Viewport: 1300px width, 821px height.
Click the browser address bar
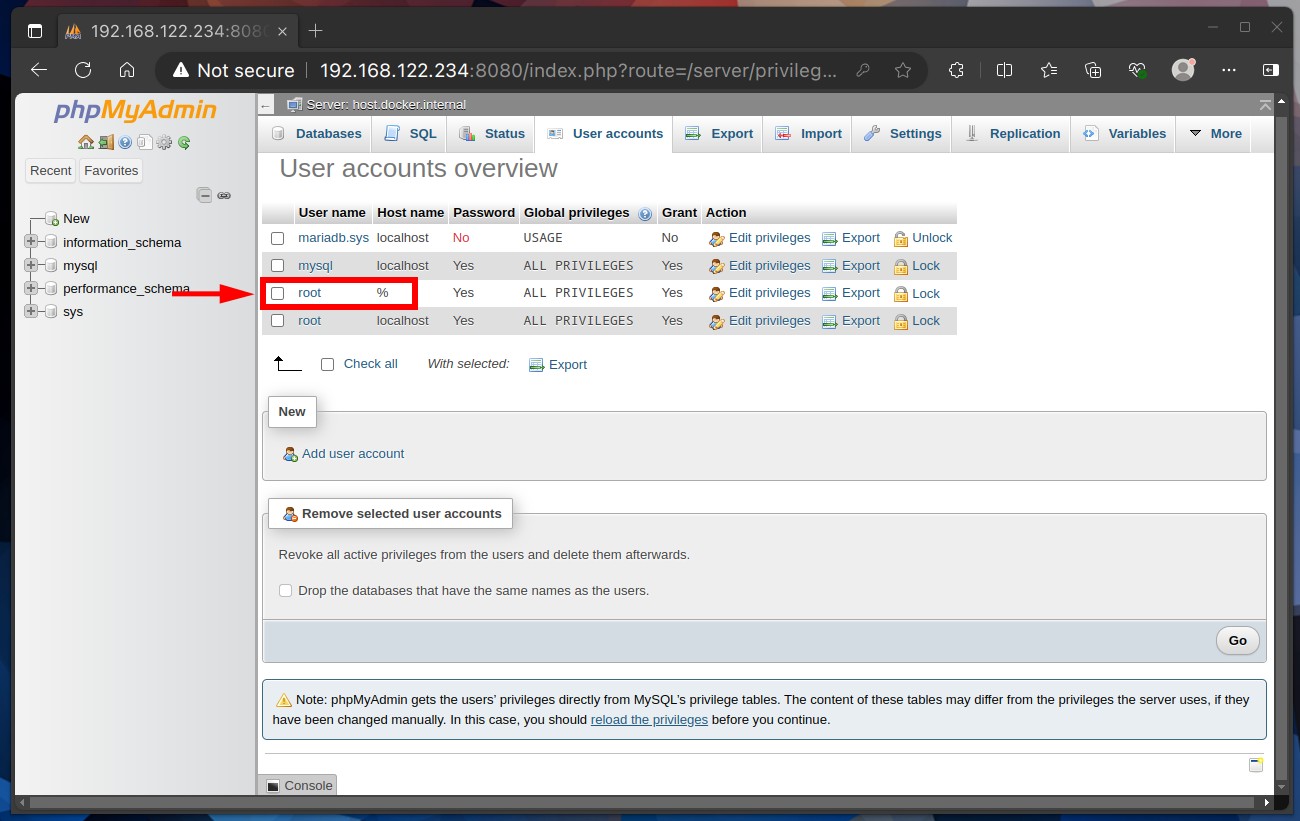[580, 70]
